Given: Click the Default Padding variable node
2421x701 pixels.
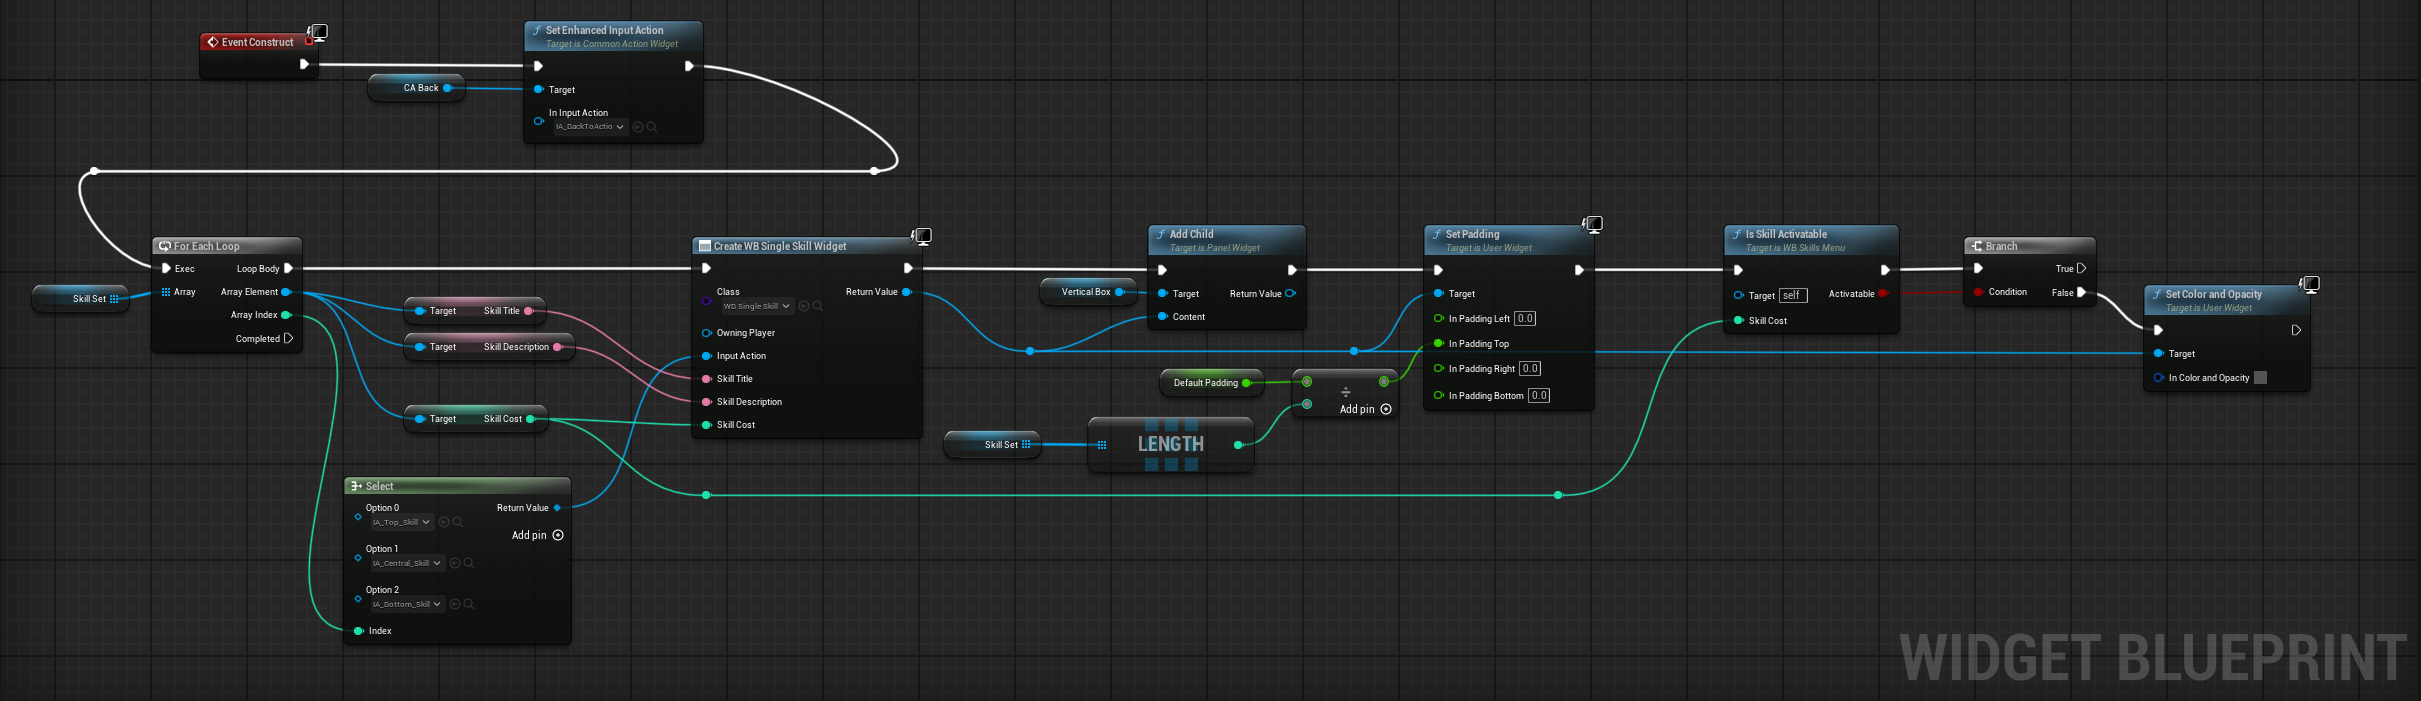Looking at the screenshot, I should pos(1205,383).
